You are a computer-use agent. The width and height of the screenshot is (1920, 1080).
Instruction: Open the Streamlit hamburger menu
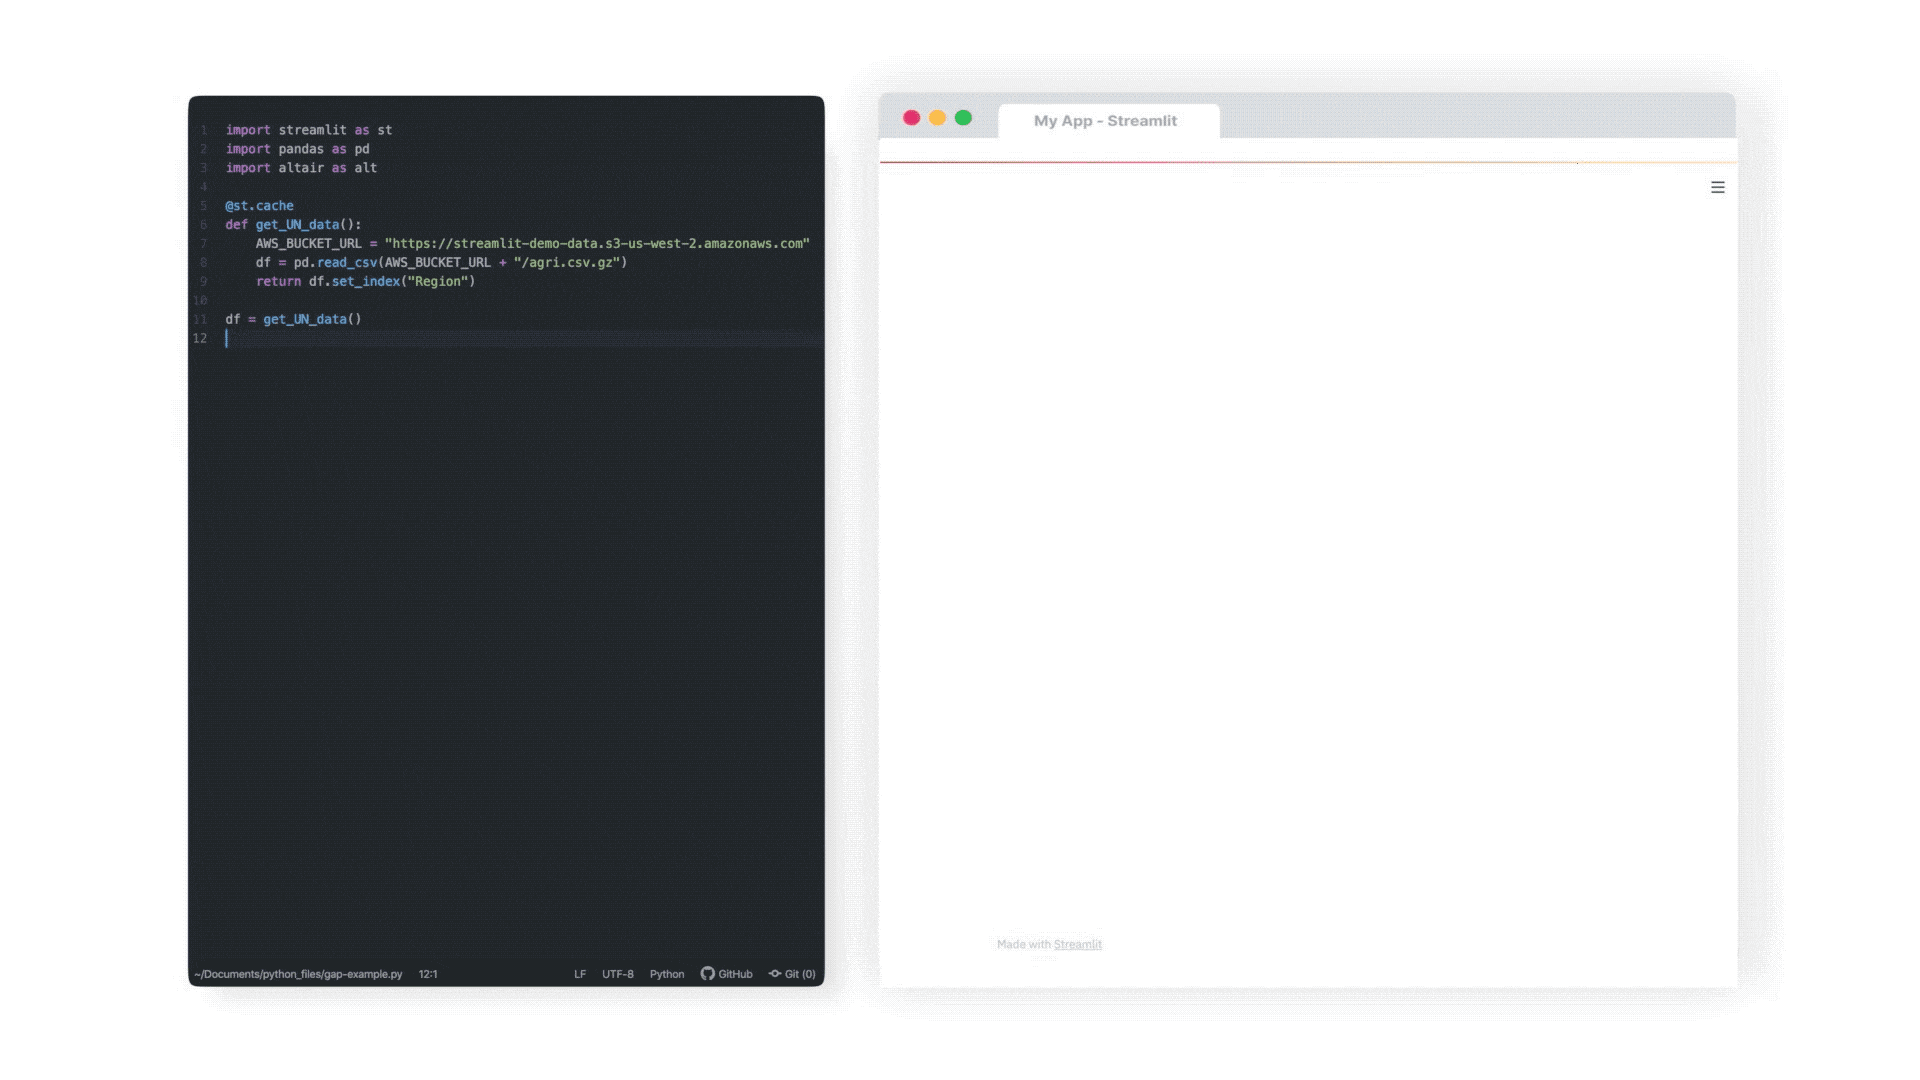click(1717, 187)
